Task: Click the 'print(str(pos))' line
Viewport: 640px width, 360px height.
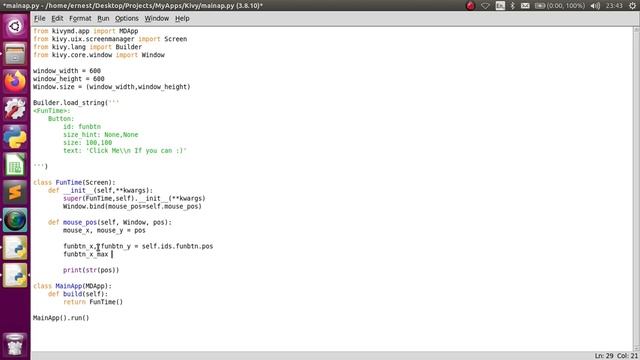Action: tap(91, 270)
